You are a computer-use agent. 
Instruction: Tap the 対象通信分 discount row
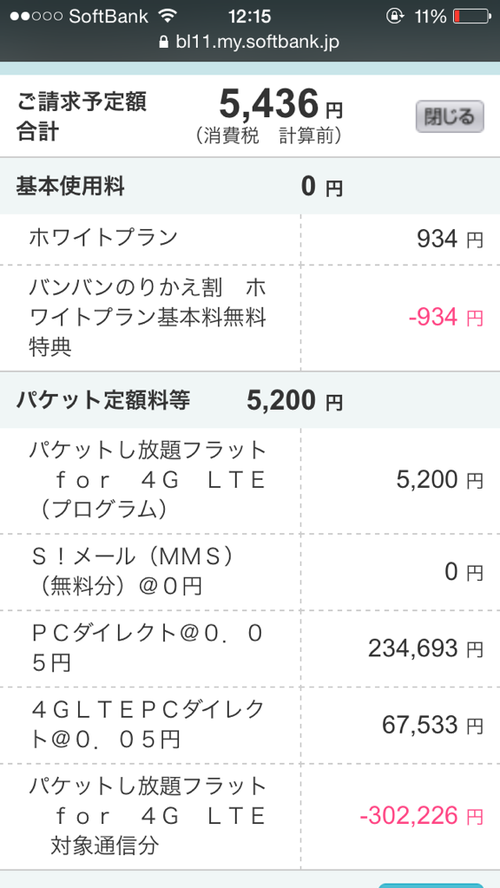(x=250, y=817)
